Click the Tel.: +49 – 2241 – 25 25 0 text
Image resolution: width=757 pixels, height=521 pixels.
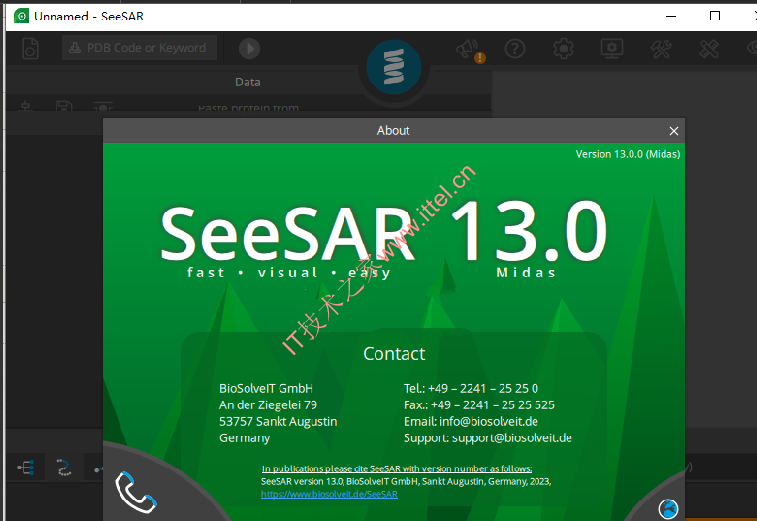coord(471,389)
